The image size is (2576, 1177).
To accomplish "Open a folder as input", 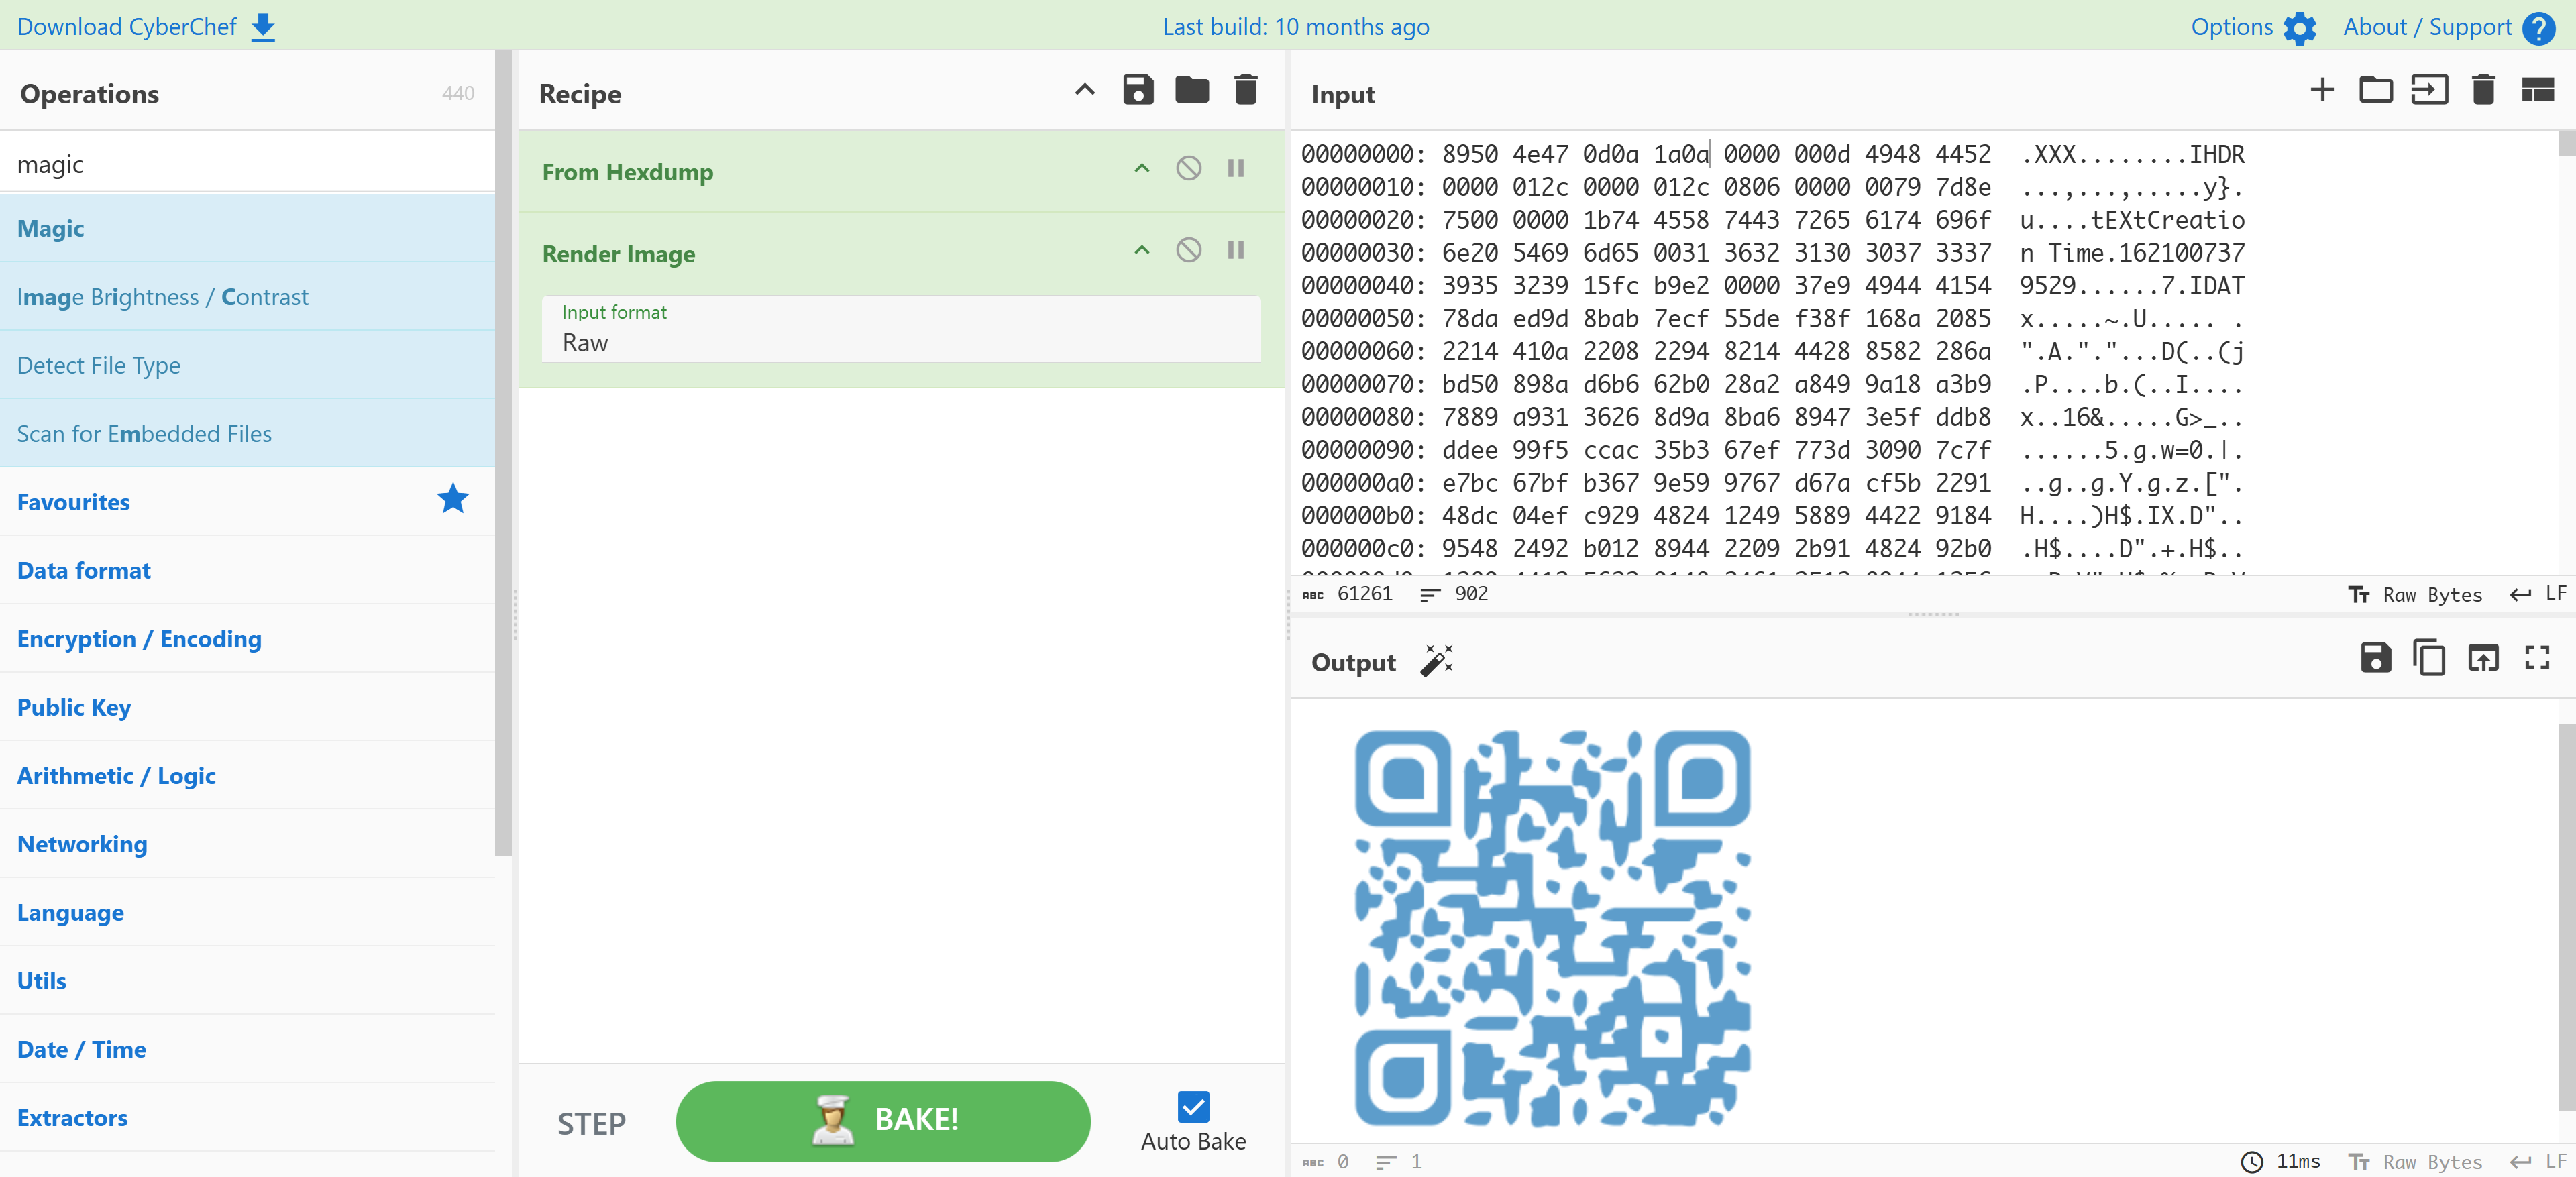I will click(2376, 90).
